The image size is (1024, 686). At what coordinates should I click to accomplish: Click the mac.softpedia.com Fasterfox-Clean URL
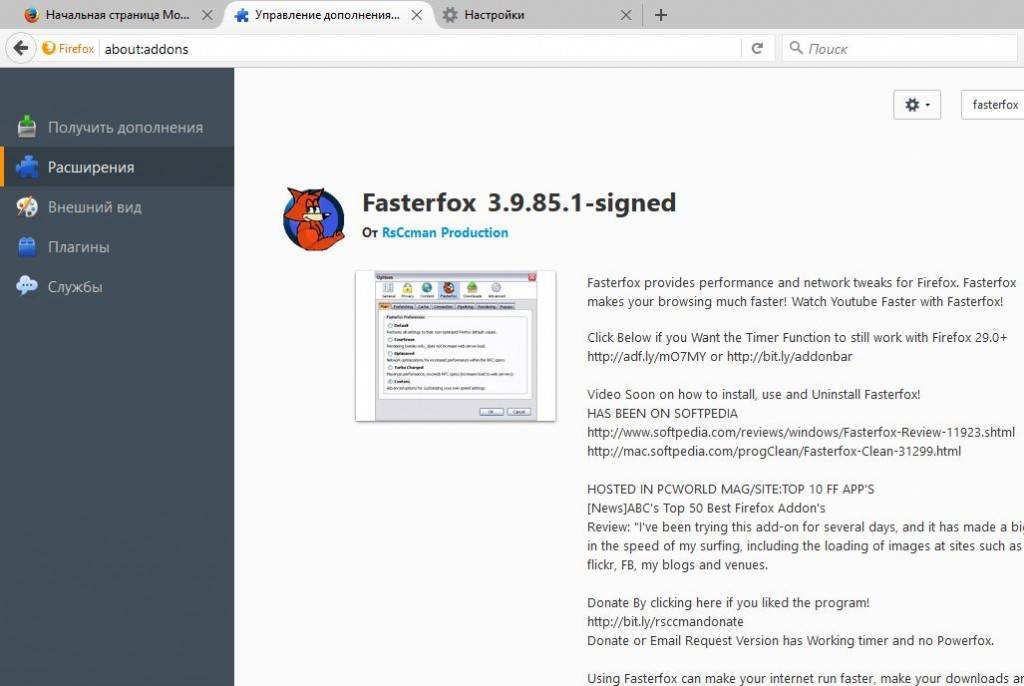pos(774,451)
